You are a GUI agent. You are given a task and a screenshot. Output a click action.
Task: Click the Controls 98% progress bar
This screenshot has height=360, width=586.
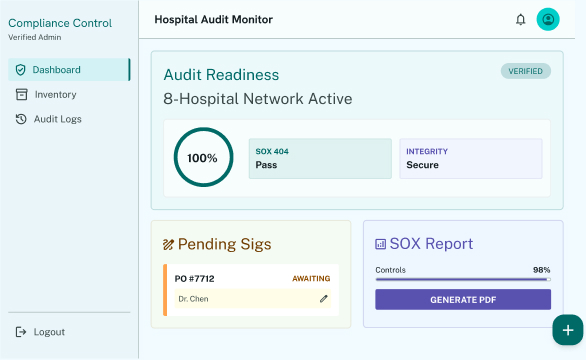tap(463, 279)
